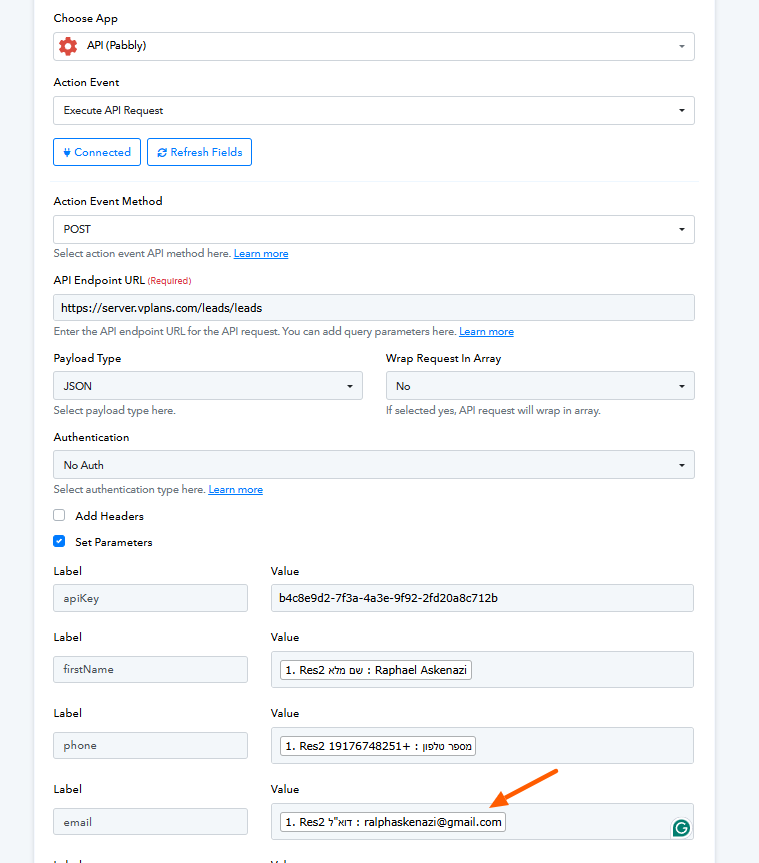Click the email label field
The image size is (759, 863).
(x=150, y=822)
